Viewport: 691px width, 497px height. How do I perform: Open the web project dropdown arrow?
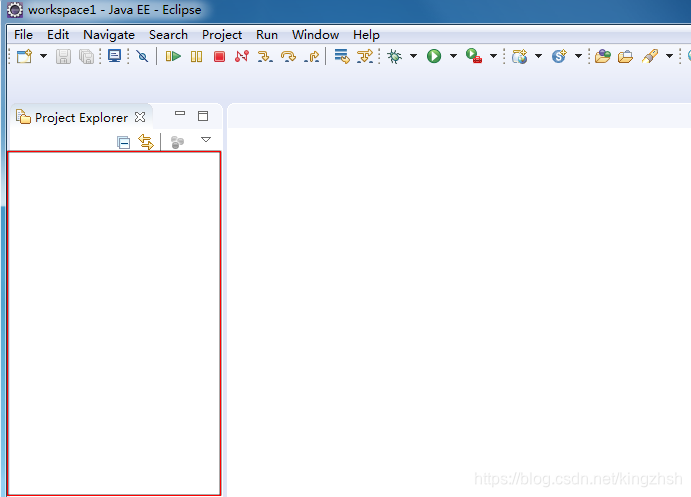coord(539,56)
